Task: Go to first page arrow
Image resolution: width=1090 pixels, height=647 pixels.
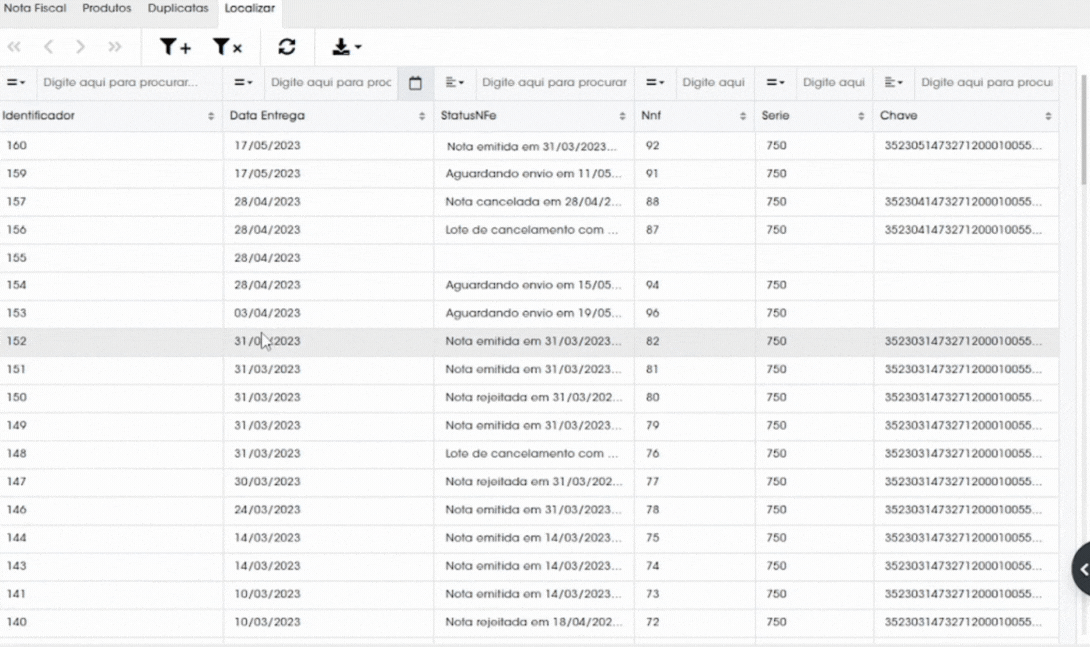Action: click(x=14, y=47)
